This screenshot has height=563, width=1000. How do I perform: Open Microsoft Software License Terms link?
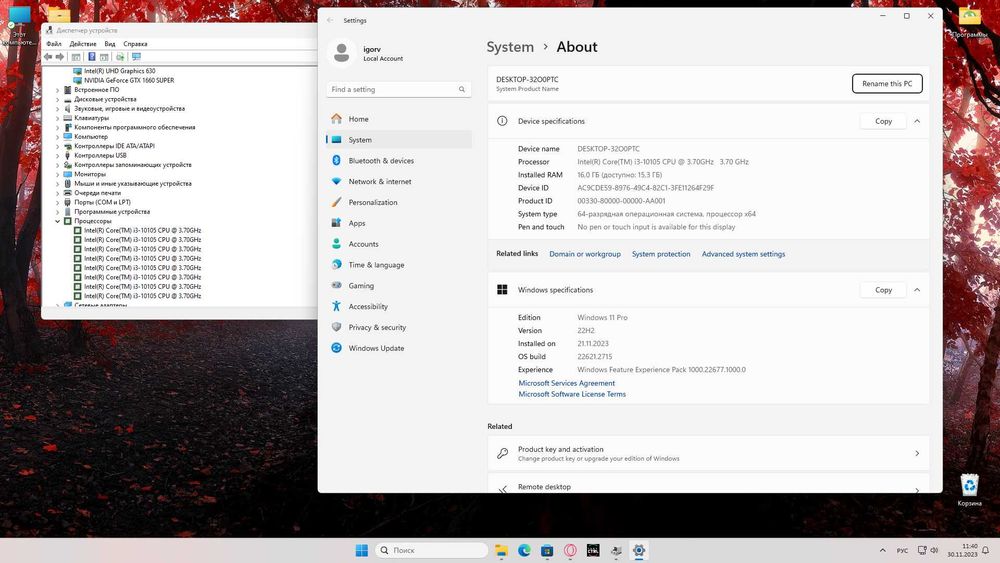coord(572,394)
